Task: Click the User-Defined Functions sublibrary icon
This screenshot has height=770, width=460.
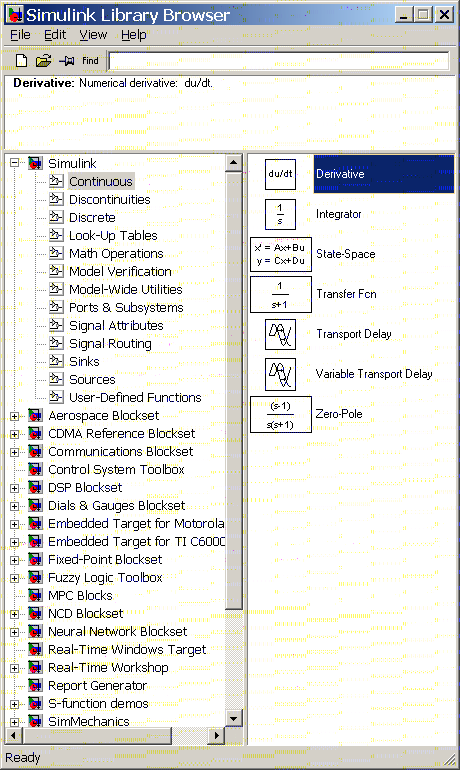Action: tap(56, 397)
